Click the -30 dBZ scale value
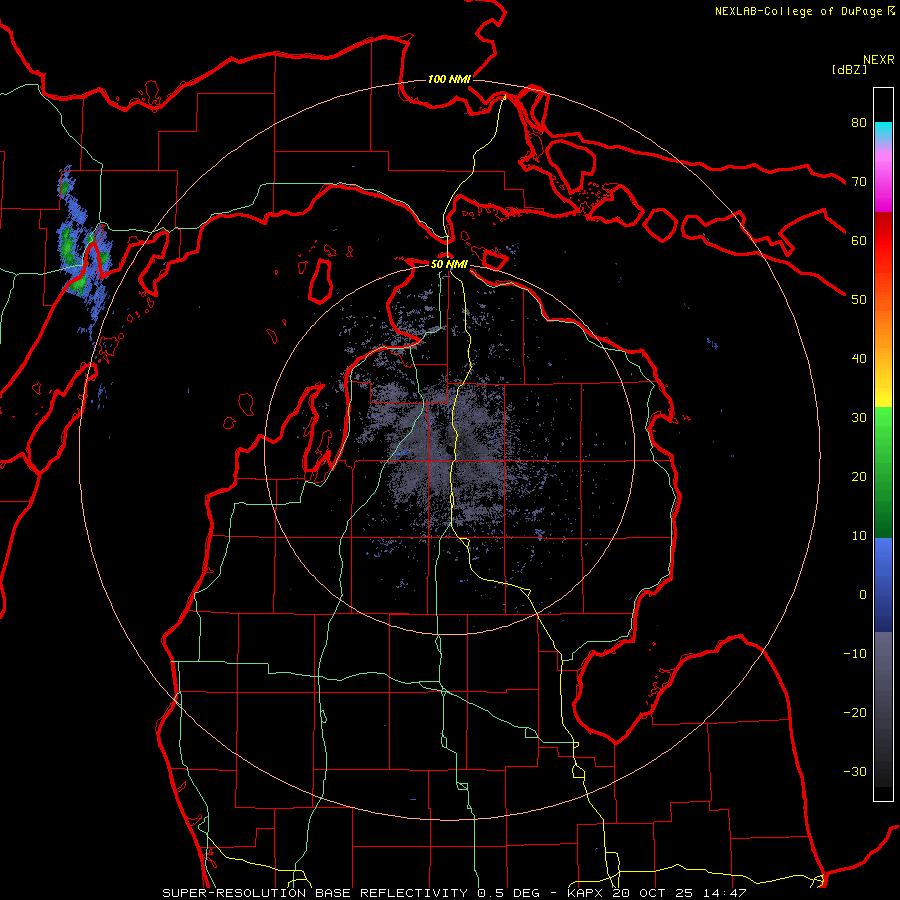This screenshot has height=900, width=900. point(855,771)
